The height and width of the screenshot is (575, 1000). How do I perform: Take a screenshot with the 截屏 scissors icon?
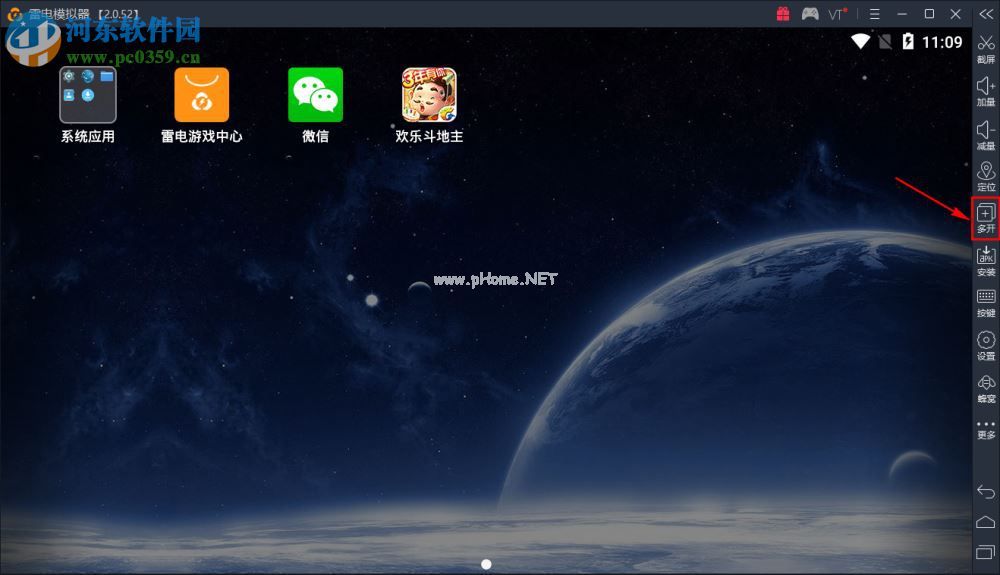[986, 49]
